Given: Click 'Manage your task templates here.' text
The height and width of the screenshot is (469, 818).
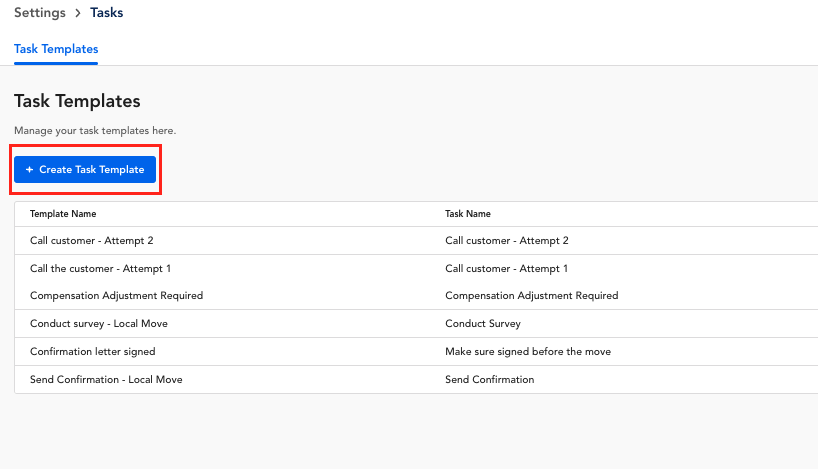Looking at the screenshot, I should pos(95,130).
